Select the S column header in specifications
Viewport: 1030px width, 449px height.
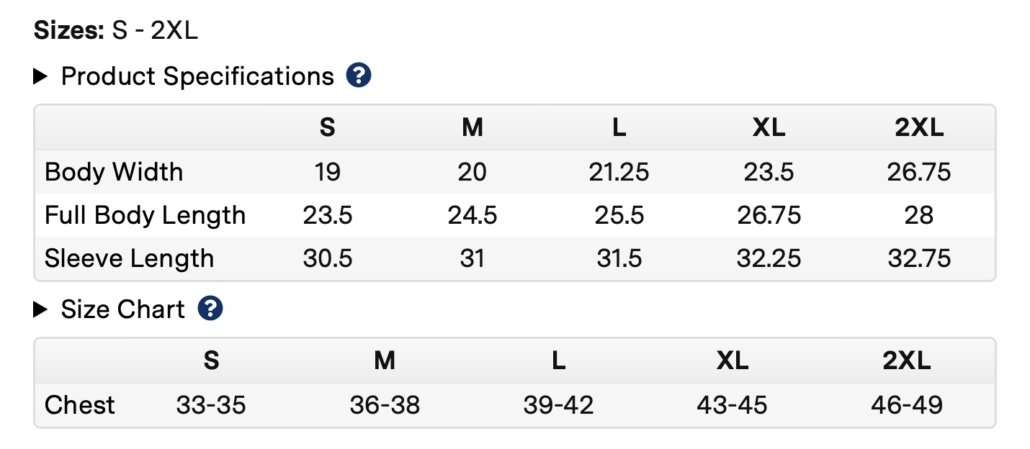(x=327, y=128)
